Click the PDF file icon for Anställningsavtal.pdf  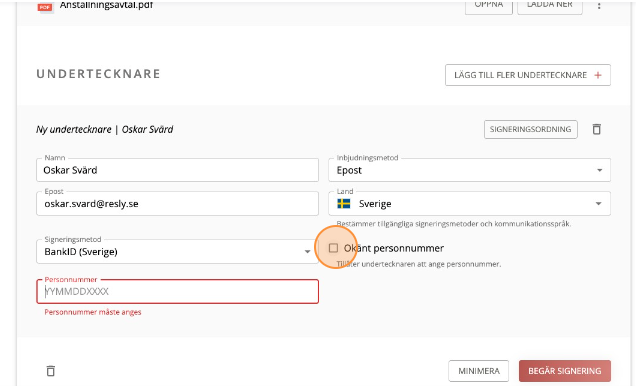(45, 7)
